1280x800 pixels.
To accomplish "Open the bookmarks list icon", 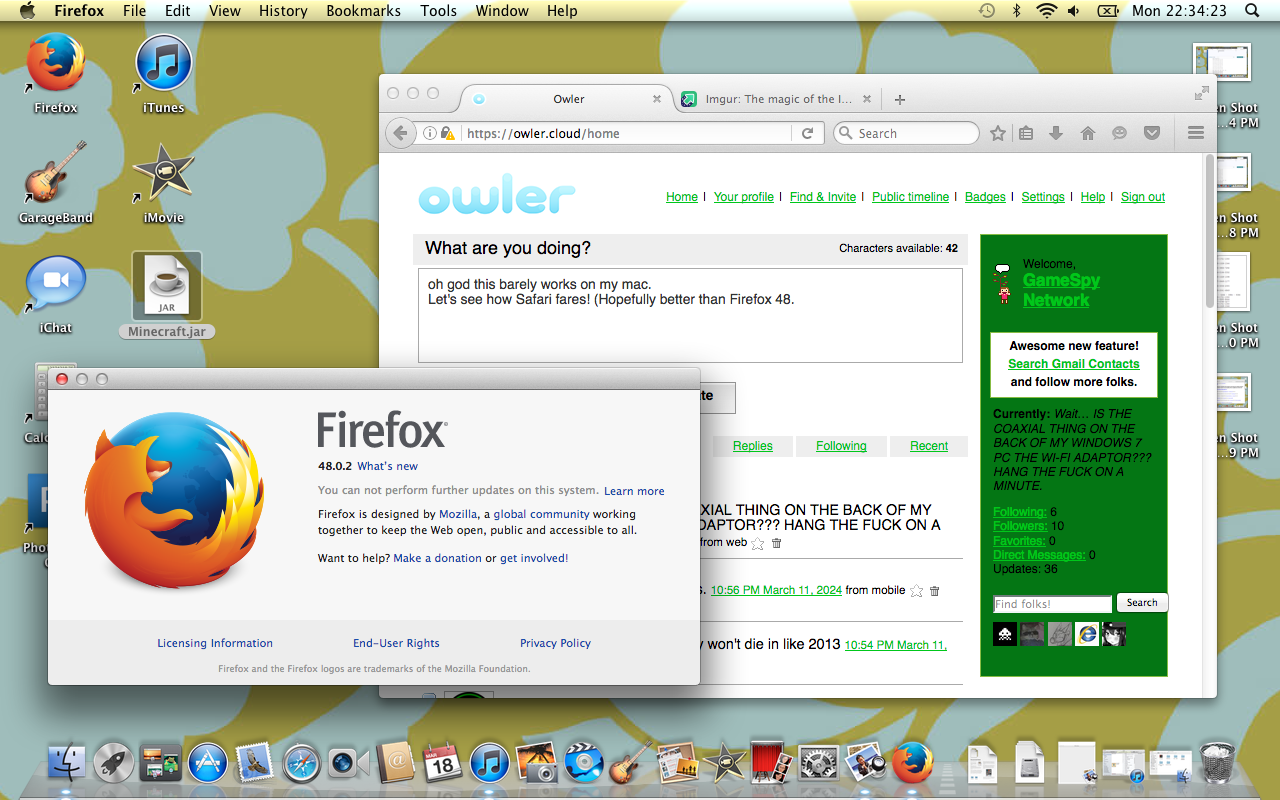I will coord(1026,133).
